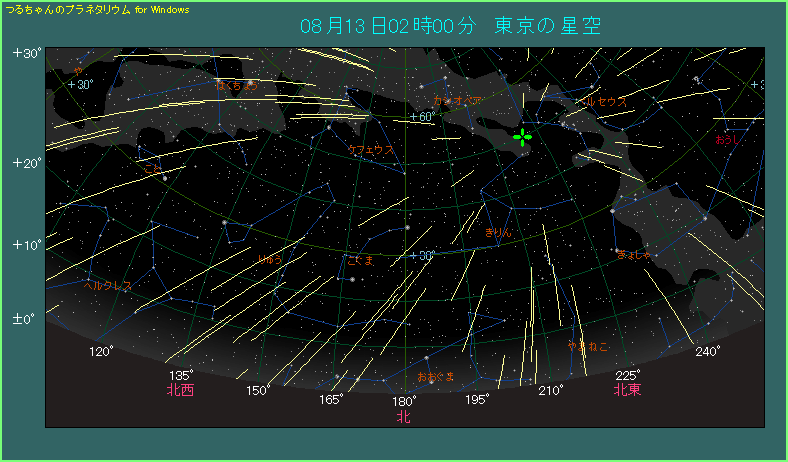788x462 pixels.
Task: Select the 北 direction label under 180°
Action: [404, 417]
